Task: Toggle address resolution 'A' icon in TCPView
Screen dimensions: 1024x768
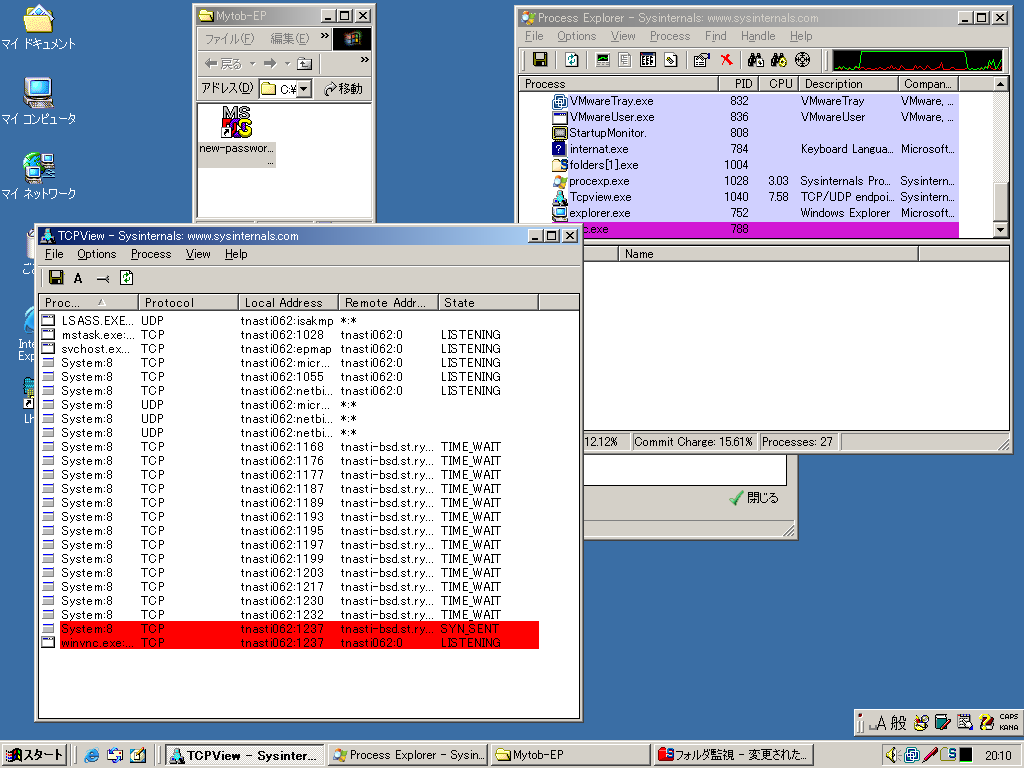Action: (x=78, y=278)
